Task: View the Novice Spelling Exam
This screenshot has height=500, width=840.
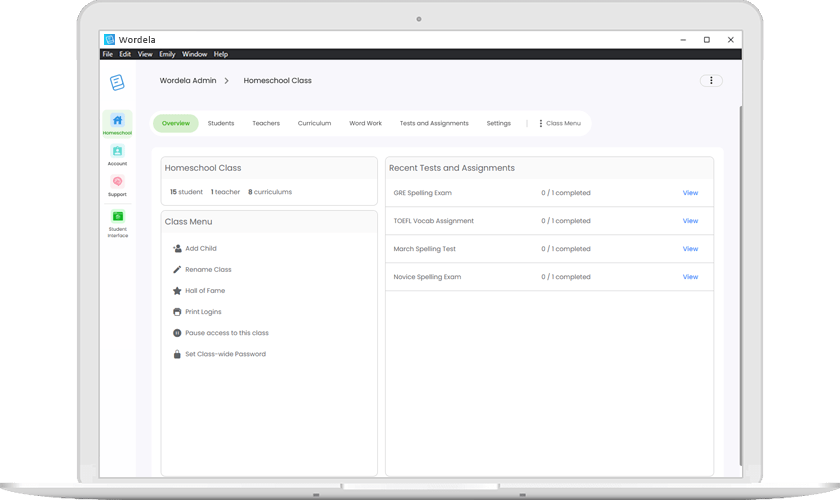Action: [690, 277]
